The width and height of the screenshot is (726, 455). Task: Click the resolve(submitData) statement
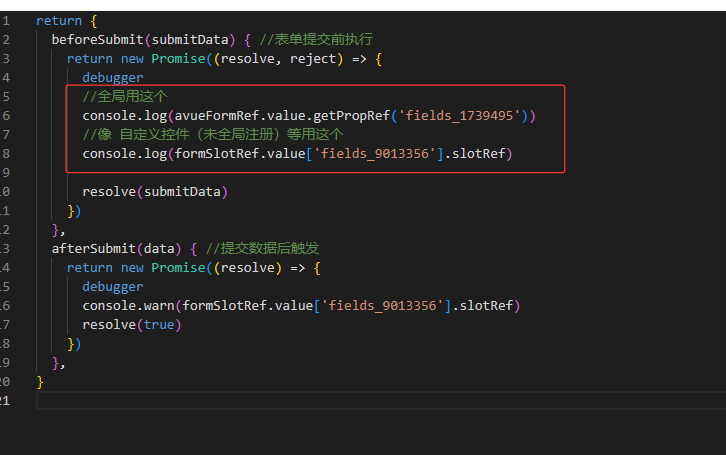(155, 191)
